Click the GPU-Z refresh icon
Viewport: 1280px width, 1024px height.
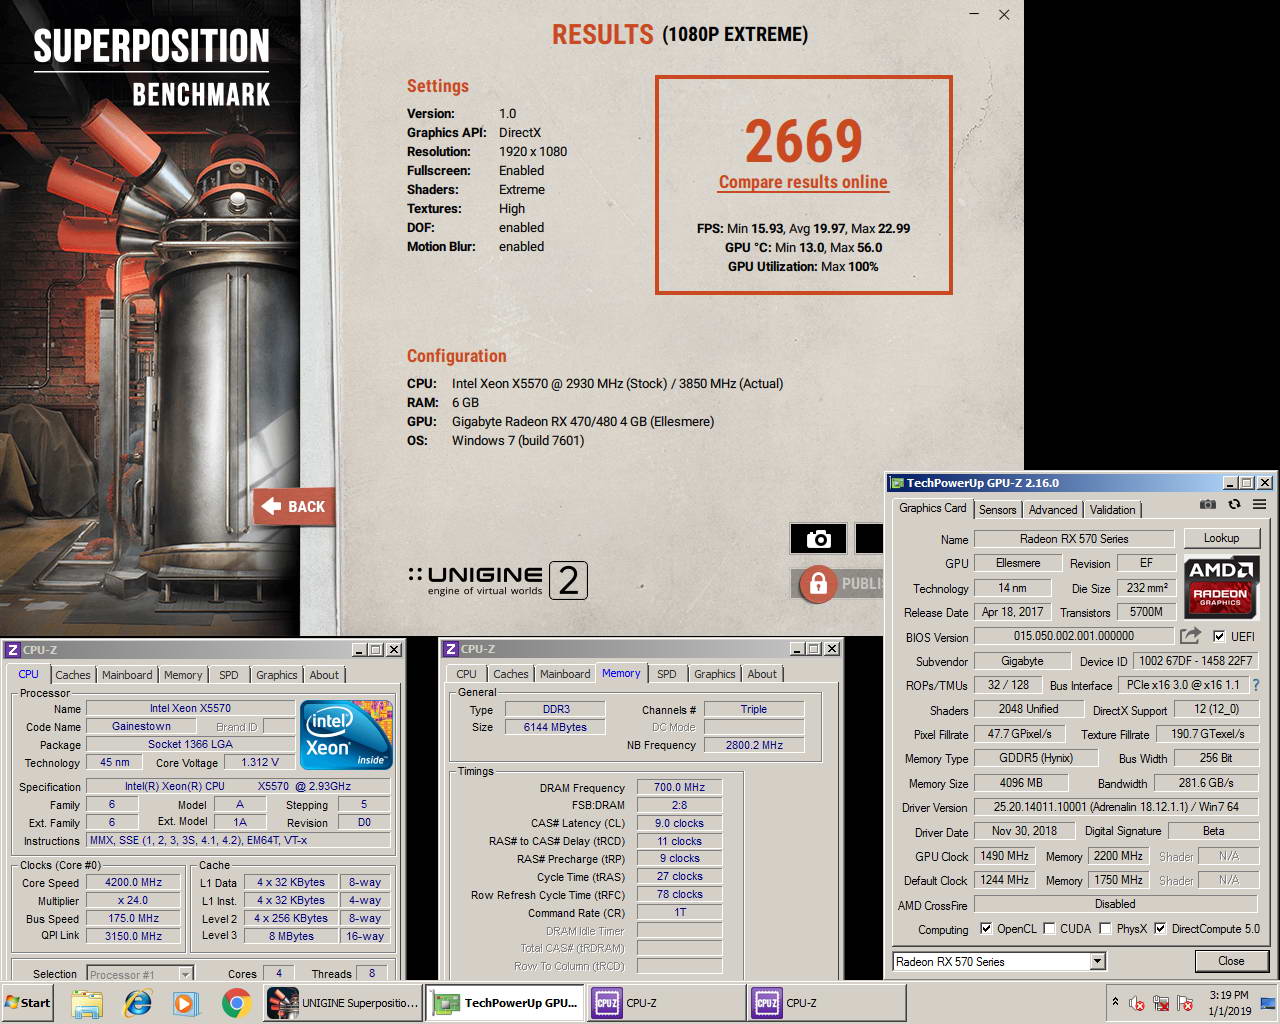click(x=1234, y=505)
